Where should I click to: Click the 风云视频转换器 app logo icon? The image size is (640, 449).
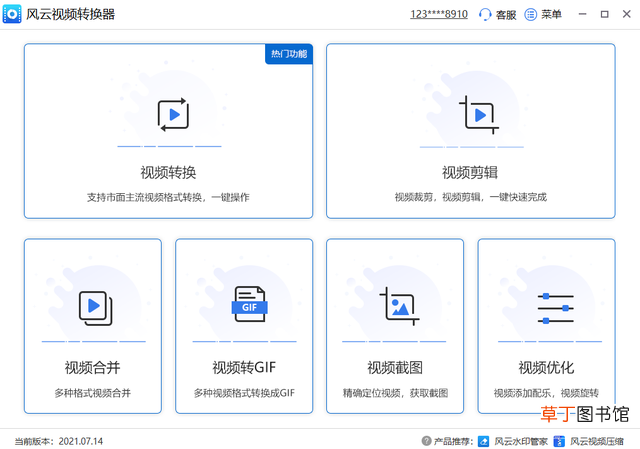coord(12,14)
